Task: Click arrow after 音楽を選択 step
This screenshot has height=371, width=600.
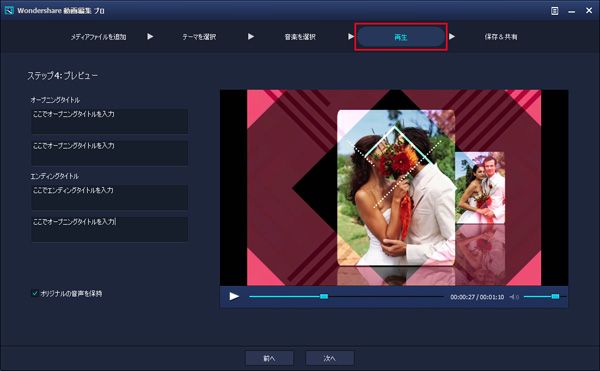Action: tap(351, 37)
